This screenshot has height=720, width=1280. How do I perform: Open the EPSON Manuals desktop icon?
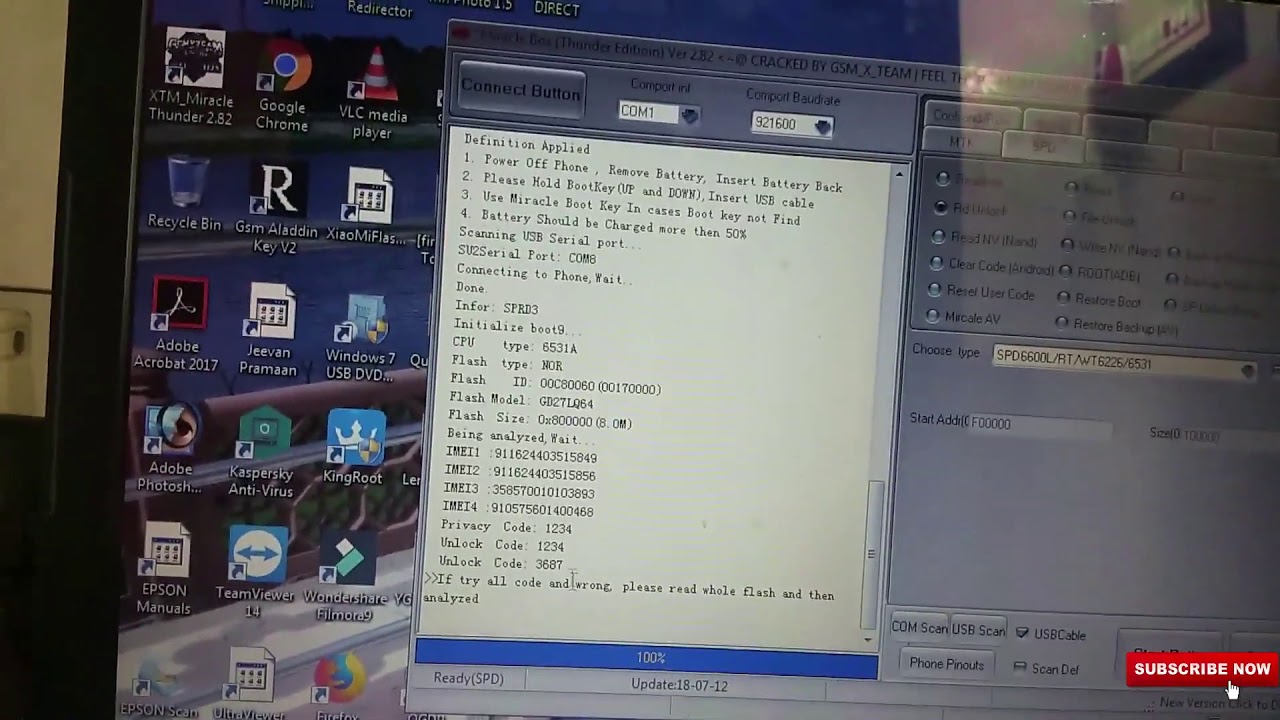point(166,569)
